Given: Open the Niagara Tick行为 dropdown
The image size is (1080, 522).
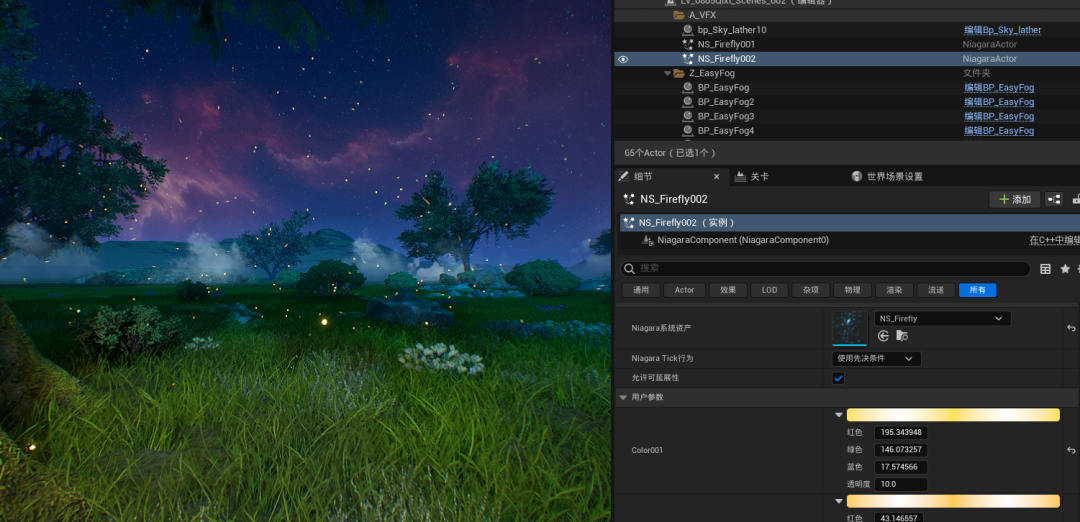Looking at the screenshot, I should [x=876, y=359].
